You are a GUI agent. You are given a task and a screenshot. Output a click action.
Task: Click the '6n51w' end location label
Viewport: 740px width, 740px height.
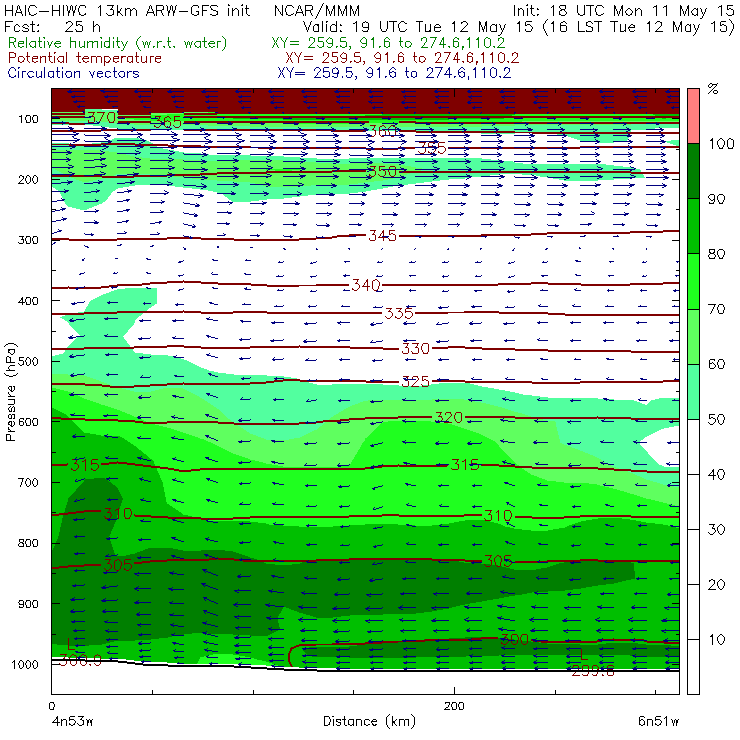(658, 721)
